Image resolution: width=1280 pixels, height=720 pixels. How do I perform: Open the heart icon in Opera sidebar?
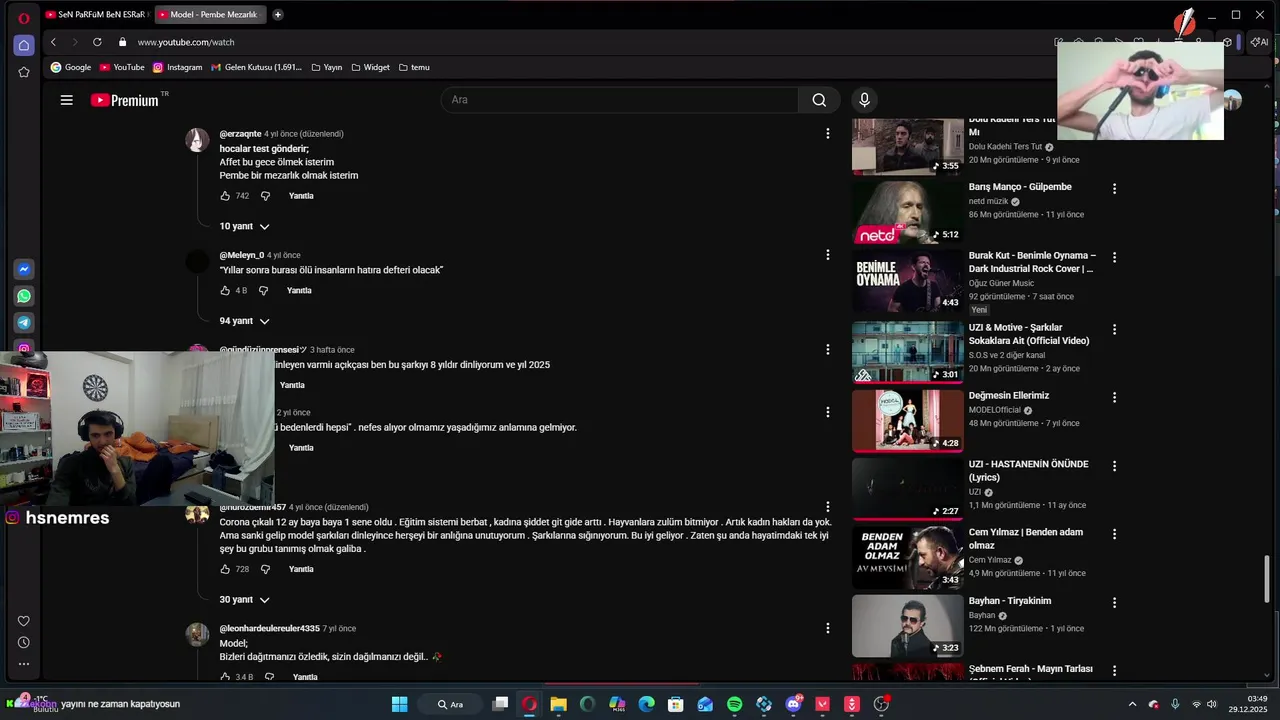[x=24, y=621]
